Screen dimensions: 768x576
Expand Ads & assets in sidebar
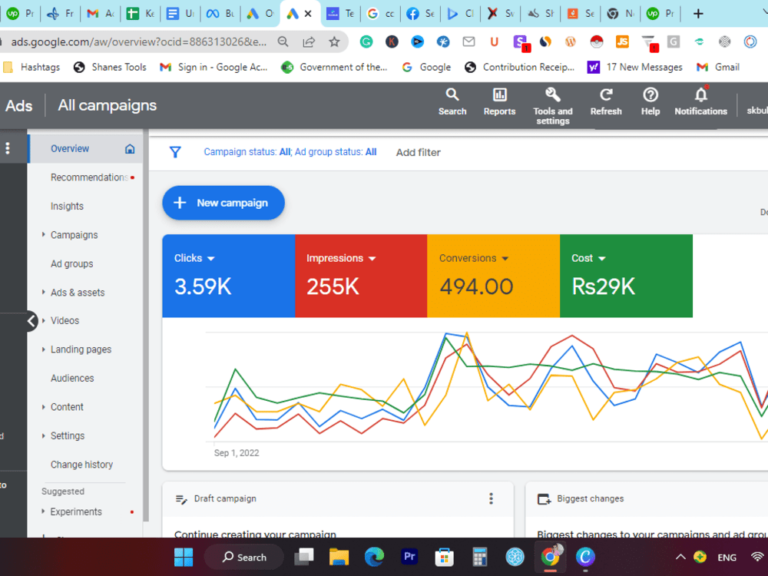tap(43, 292)
